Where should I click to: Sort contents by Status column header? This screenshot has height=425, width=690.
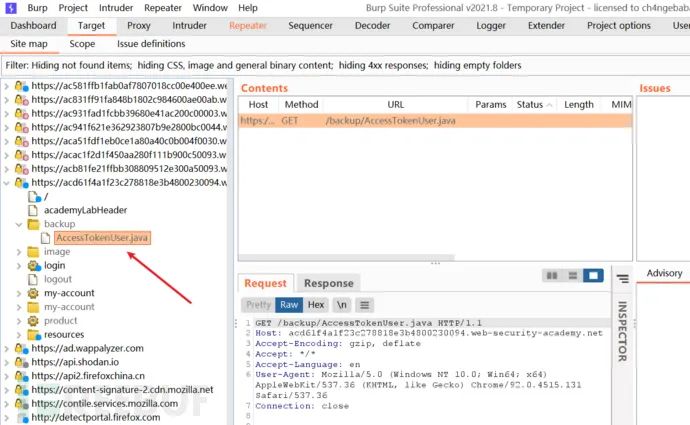click(x=534, y=105)
